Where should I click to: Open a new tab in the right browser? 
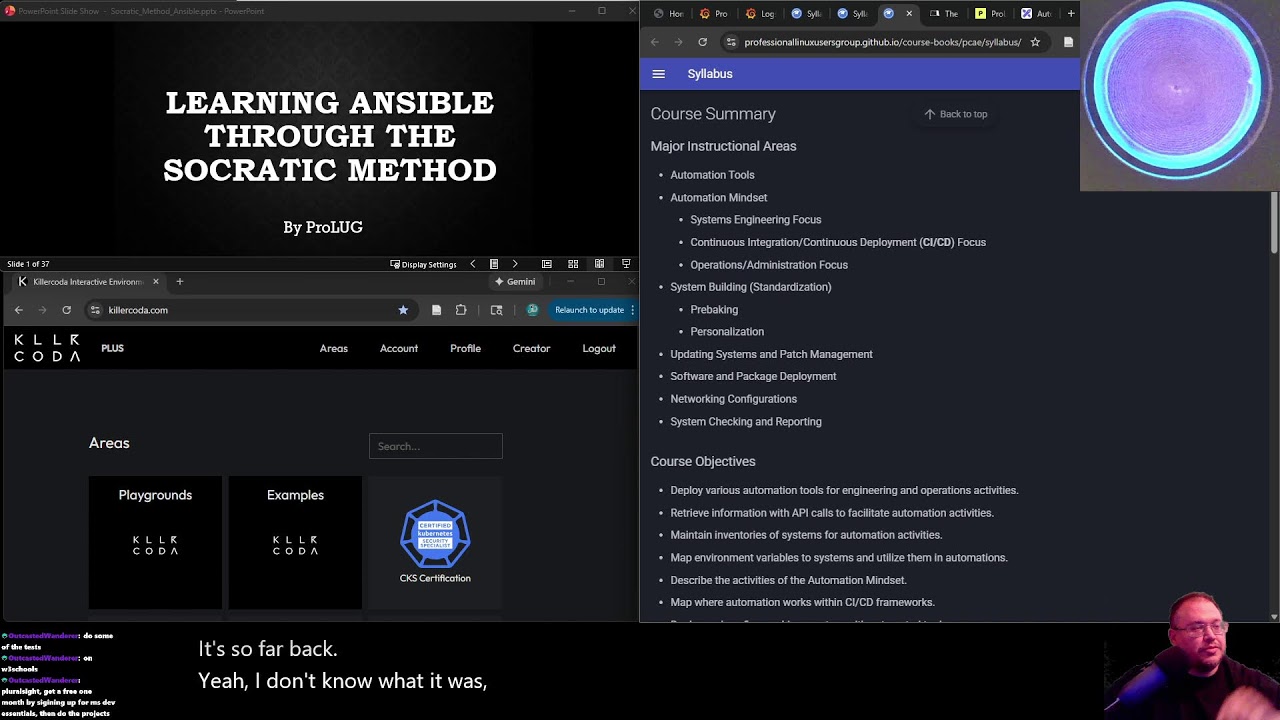coord(1071,13)
